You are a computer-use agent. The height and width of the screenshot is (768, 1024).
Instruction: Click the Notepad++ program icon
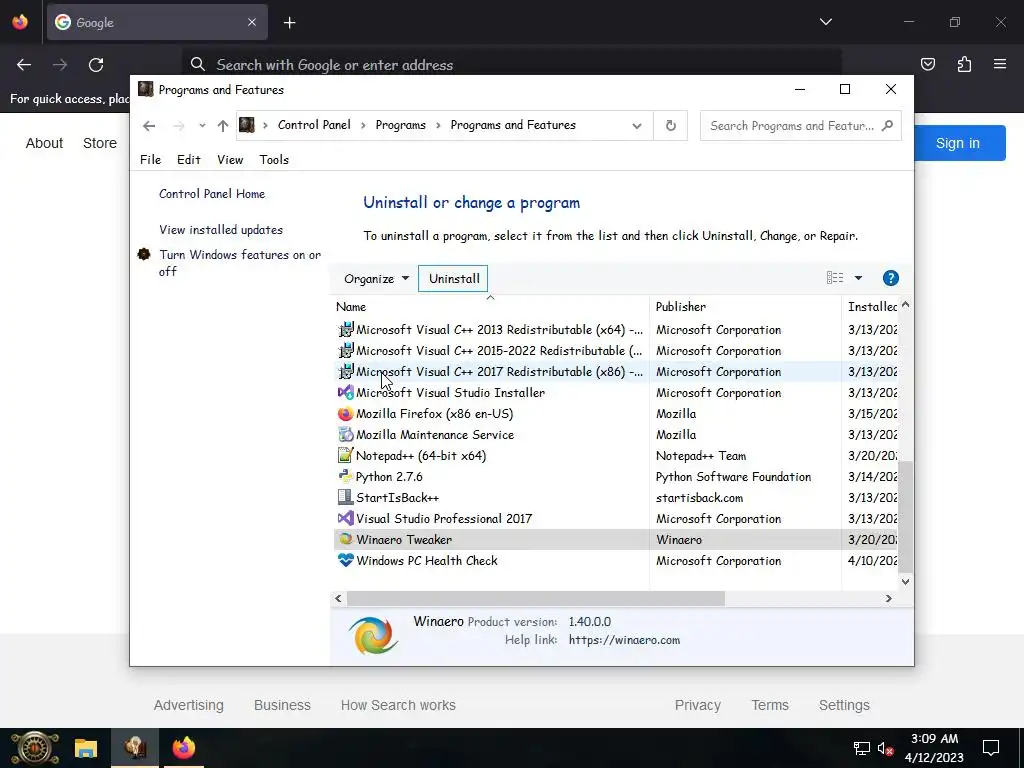pyautogui.click(x=345, y=455)
